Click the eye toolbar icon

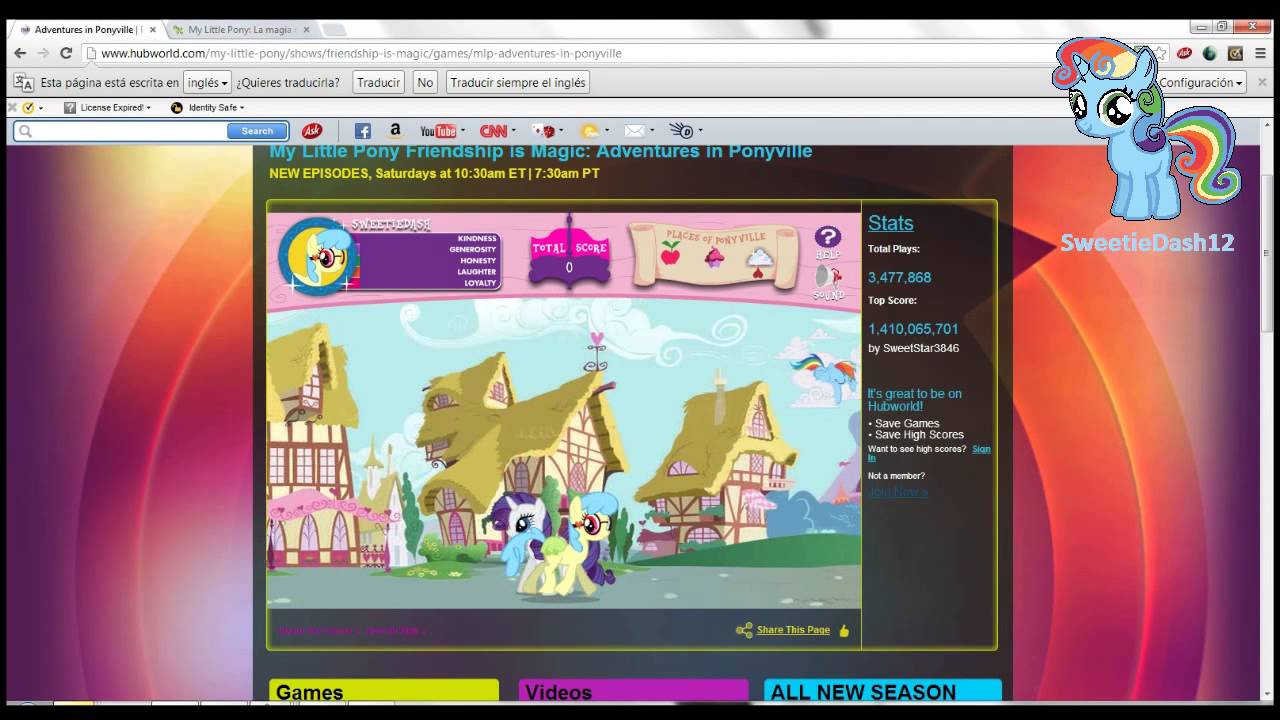681,131
